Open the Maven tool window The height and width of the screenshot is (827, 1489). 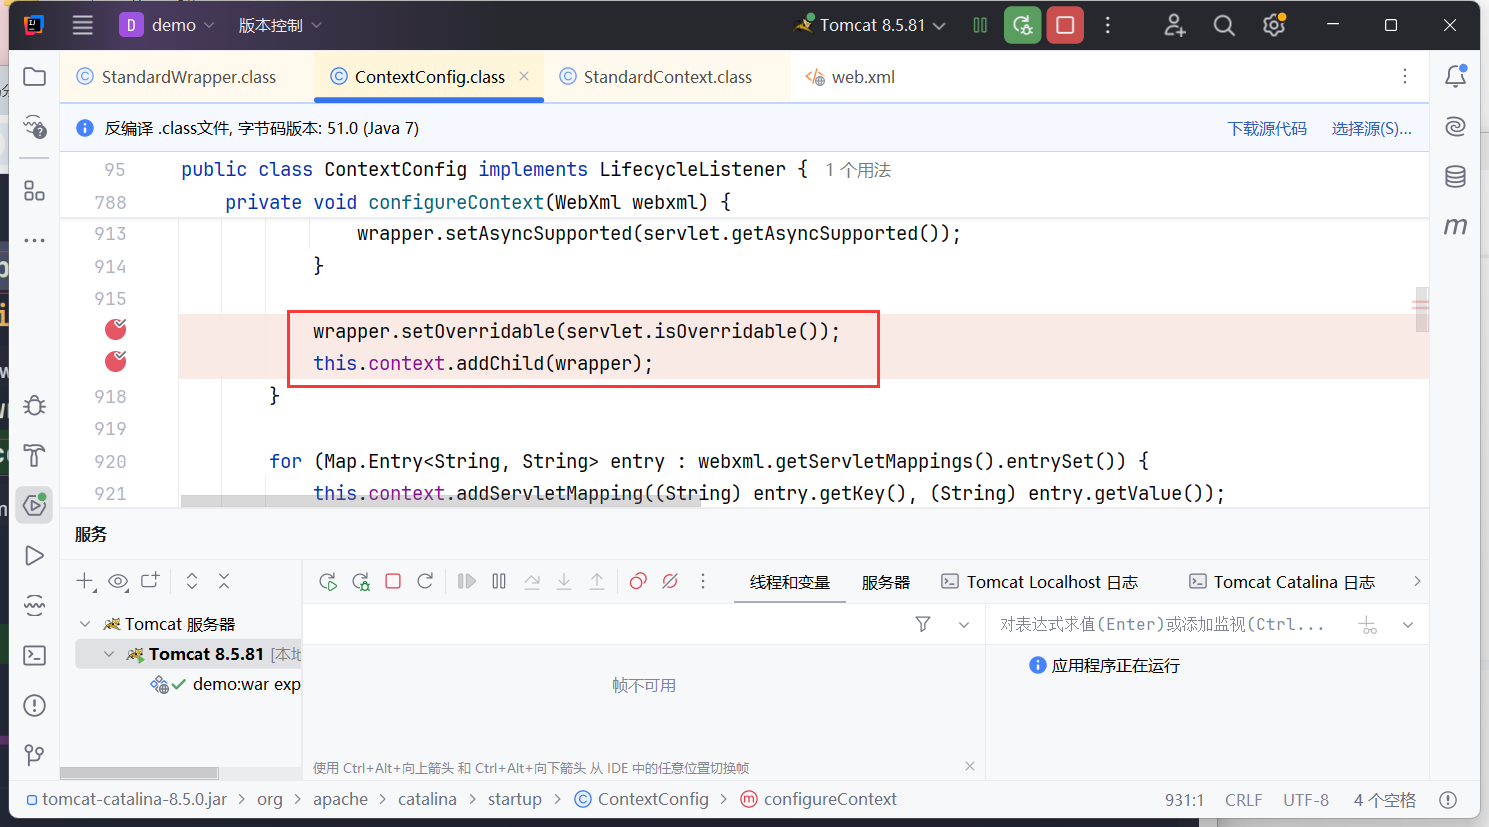click(x=1455, y=227)
